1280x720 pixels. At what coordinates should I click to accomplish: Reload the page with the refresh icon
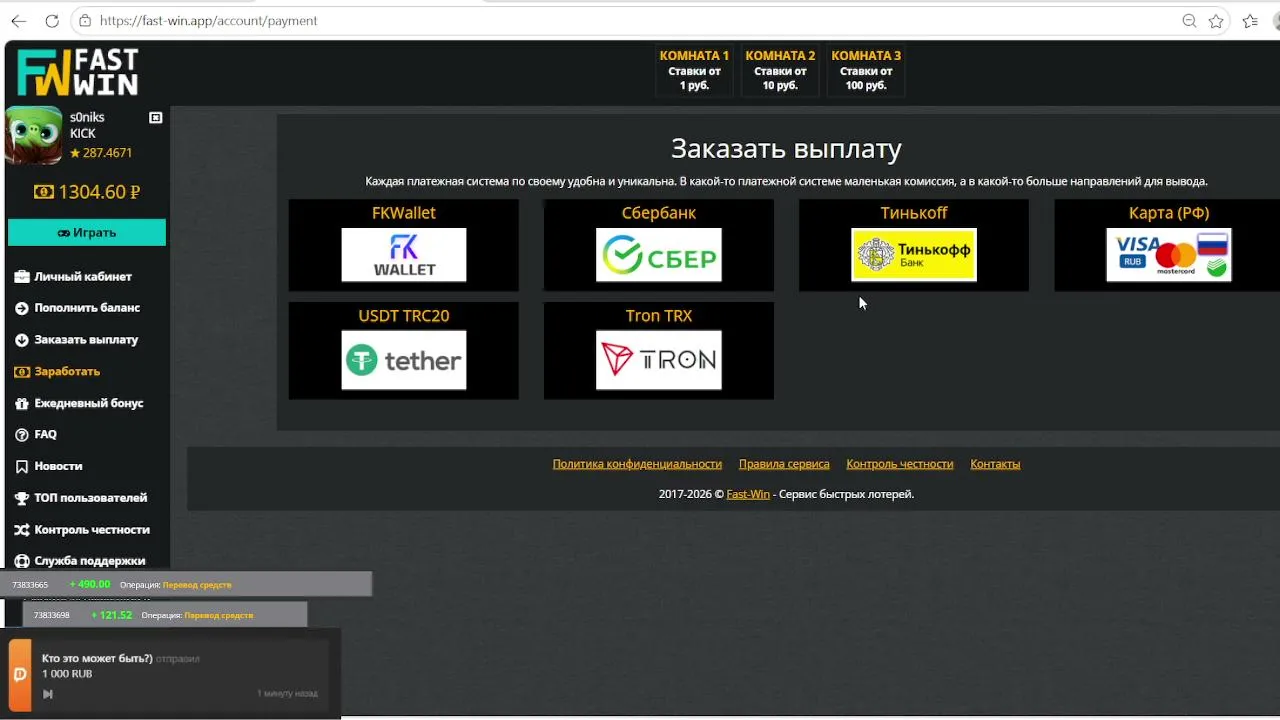tap(52, 21)
